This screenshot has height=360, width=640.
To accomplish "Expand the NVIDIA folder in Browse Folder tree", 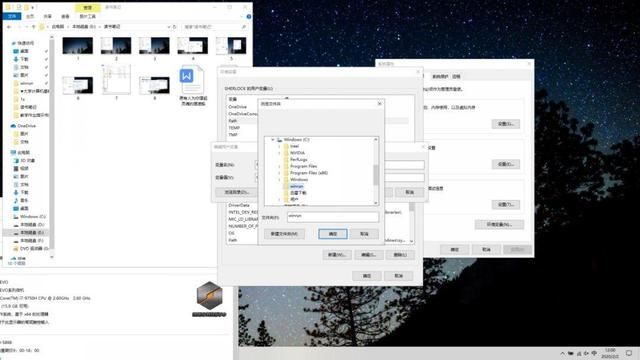I will tap(280, 153).
